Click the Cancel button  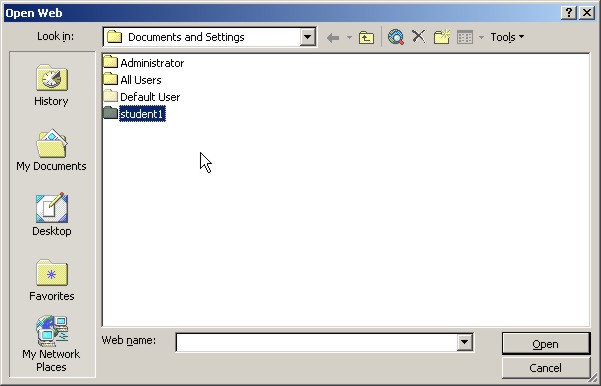click(x=546, y=368)
